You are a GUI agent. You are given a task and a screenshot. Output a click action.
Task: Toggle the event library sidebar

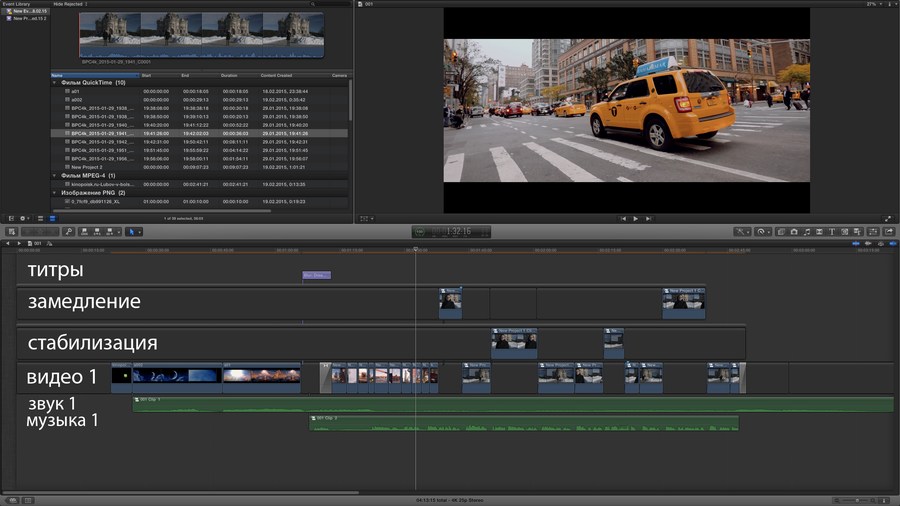click(x=11, y=219)
